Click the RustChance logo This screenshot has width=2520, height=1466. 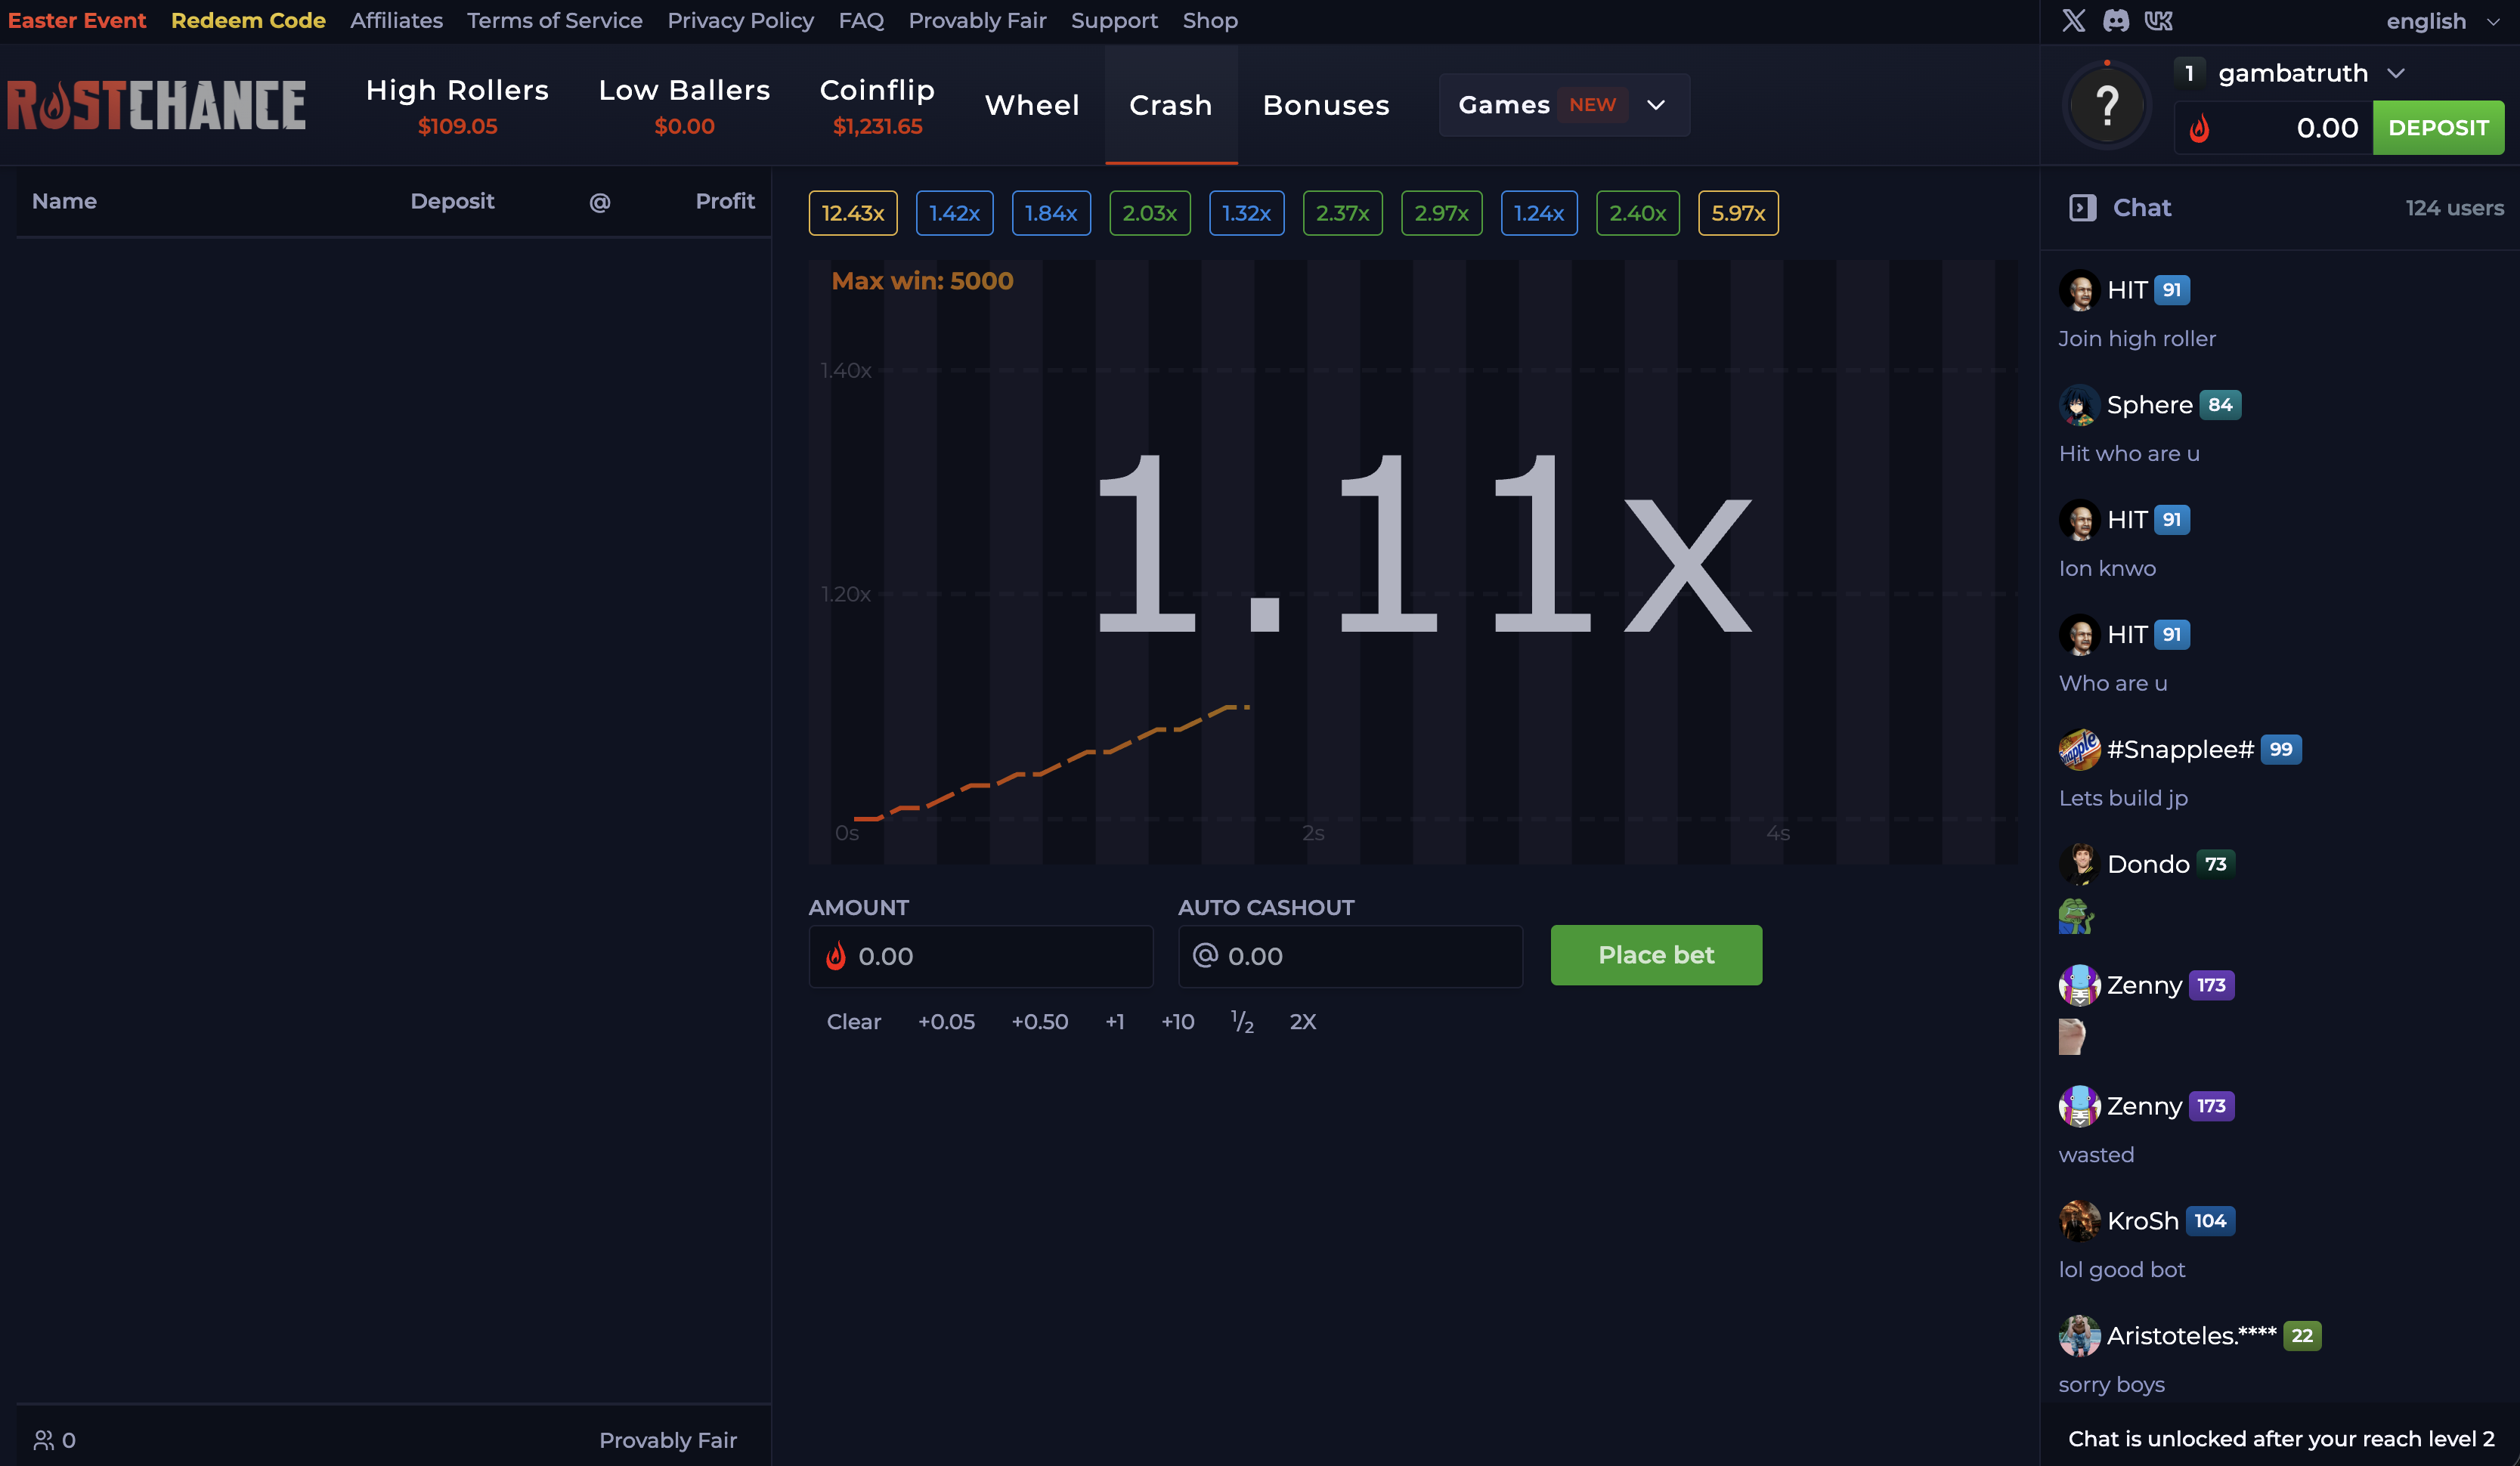click(156, 105)
